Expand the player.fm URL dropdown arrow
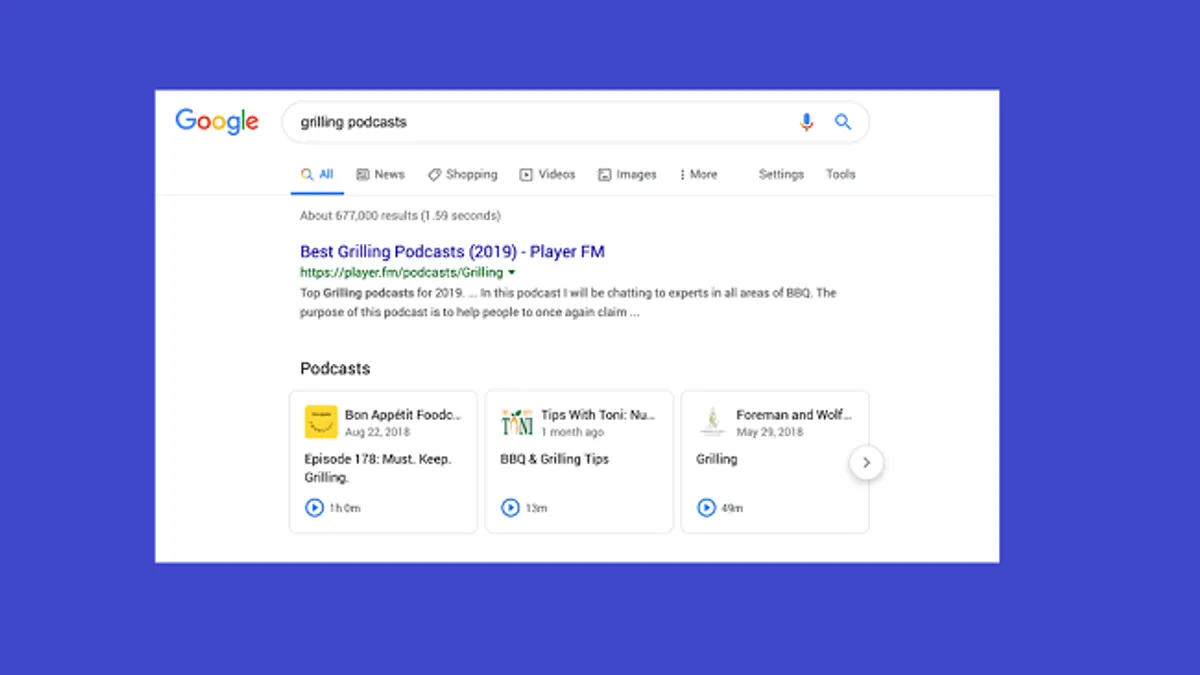 [512, 273]
